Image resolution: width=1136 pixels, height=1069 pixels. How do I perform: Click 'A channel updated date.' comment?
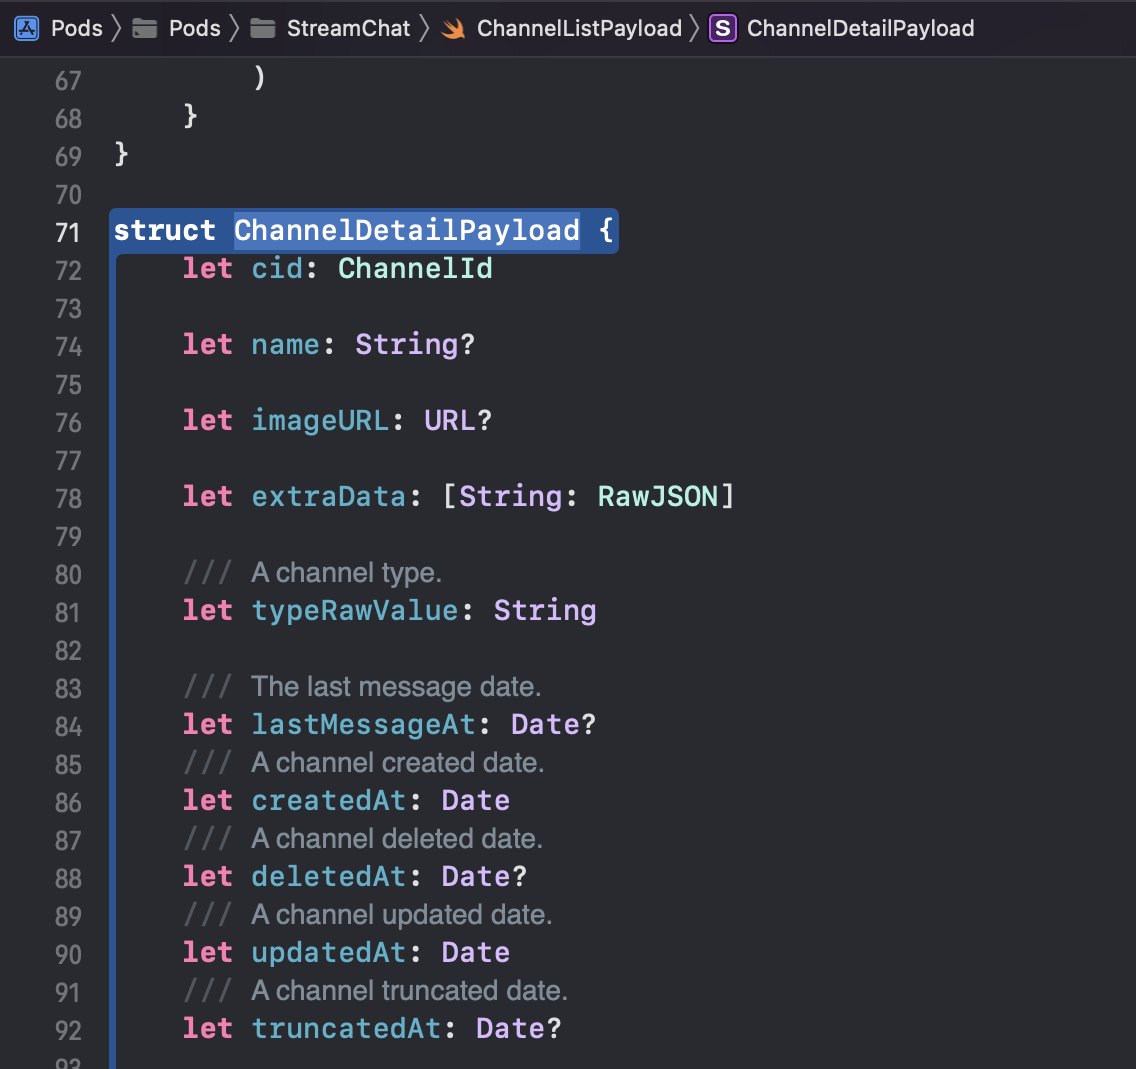[x=402, y=915]
